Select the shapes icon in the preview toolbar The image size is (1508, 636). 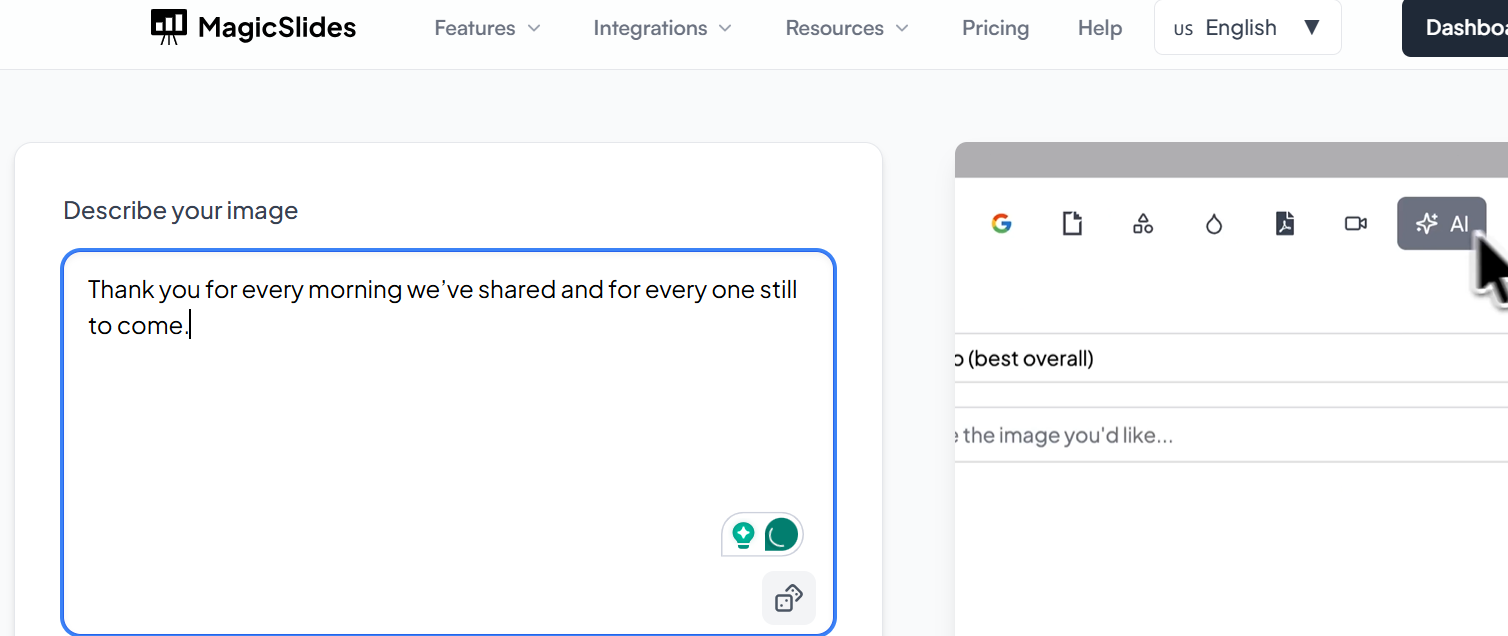pyautogui.click(x=1143, y=224)
